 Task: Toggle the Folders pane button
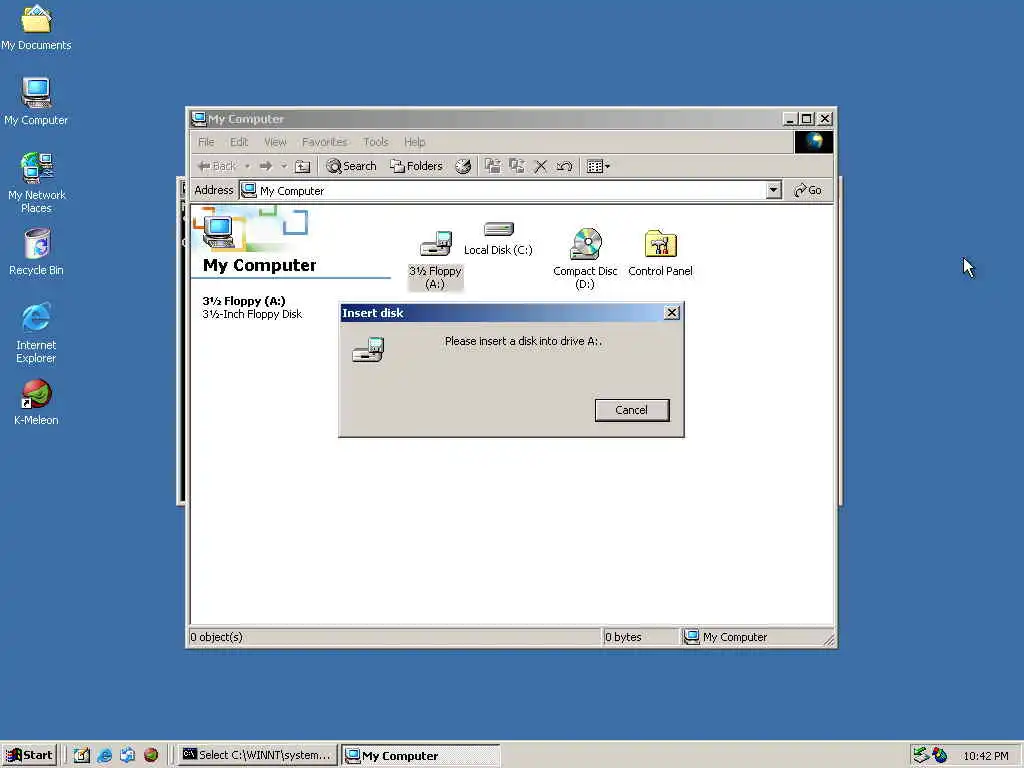pyautogui.click(x=416, y=167)
